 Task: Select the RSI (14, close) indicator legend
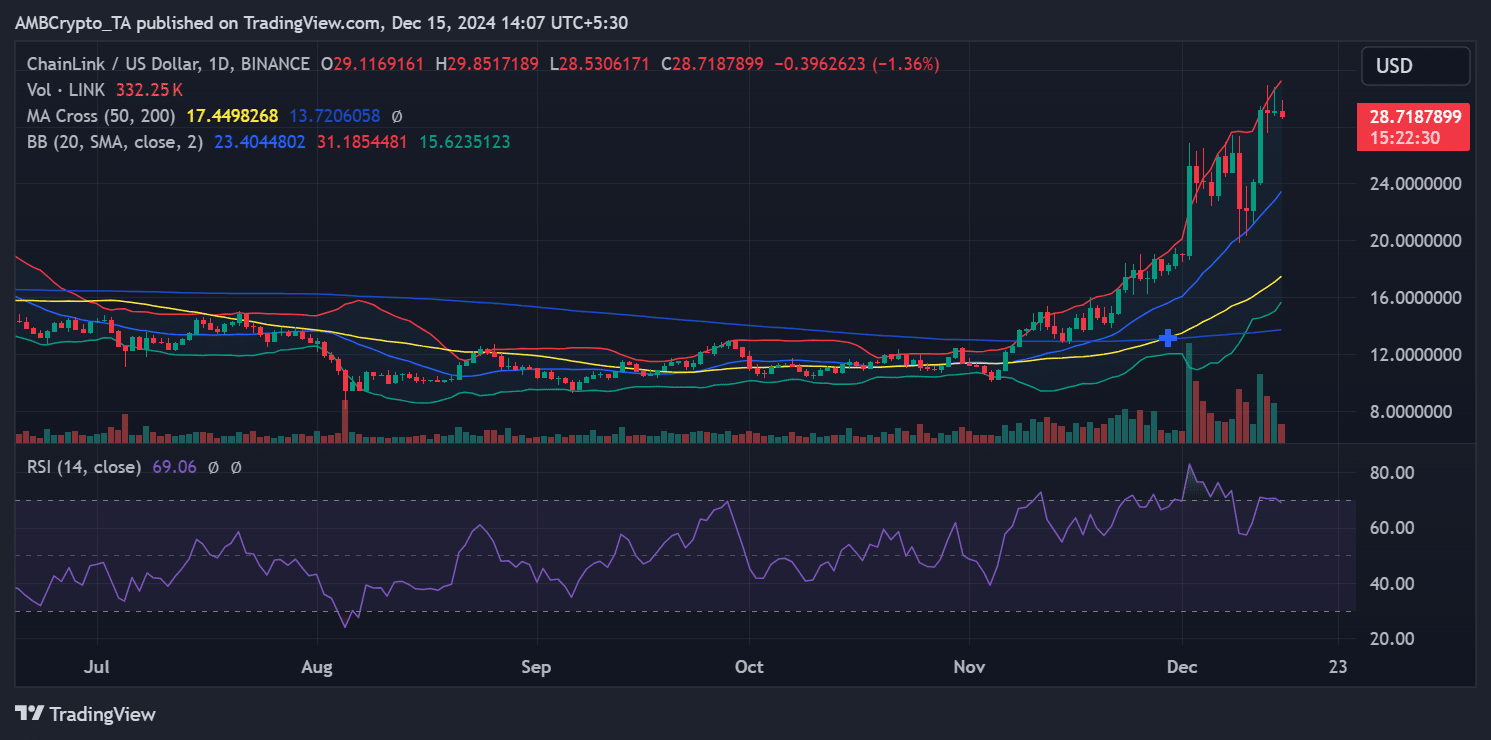[84, 467]
